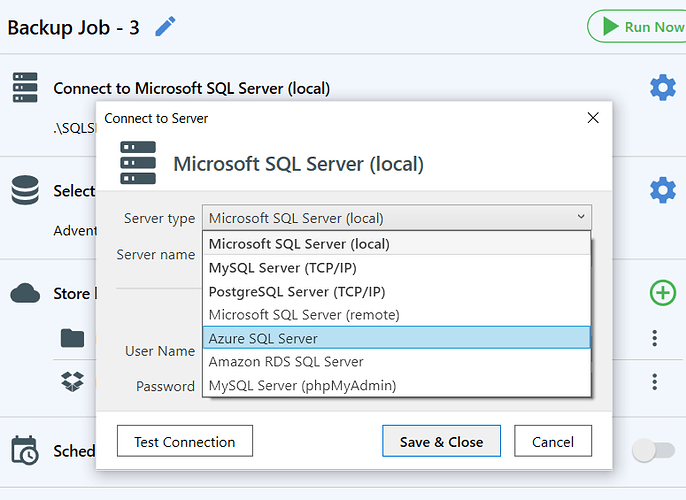Click the green plus icon to add storage
The width and height of the screenshot is (686, 500).
[663, 293]
